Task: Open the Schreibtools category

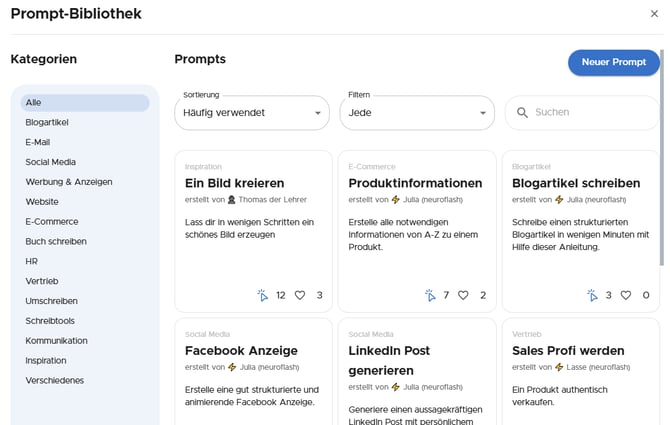Action: [x=51, y=320]
